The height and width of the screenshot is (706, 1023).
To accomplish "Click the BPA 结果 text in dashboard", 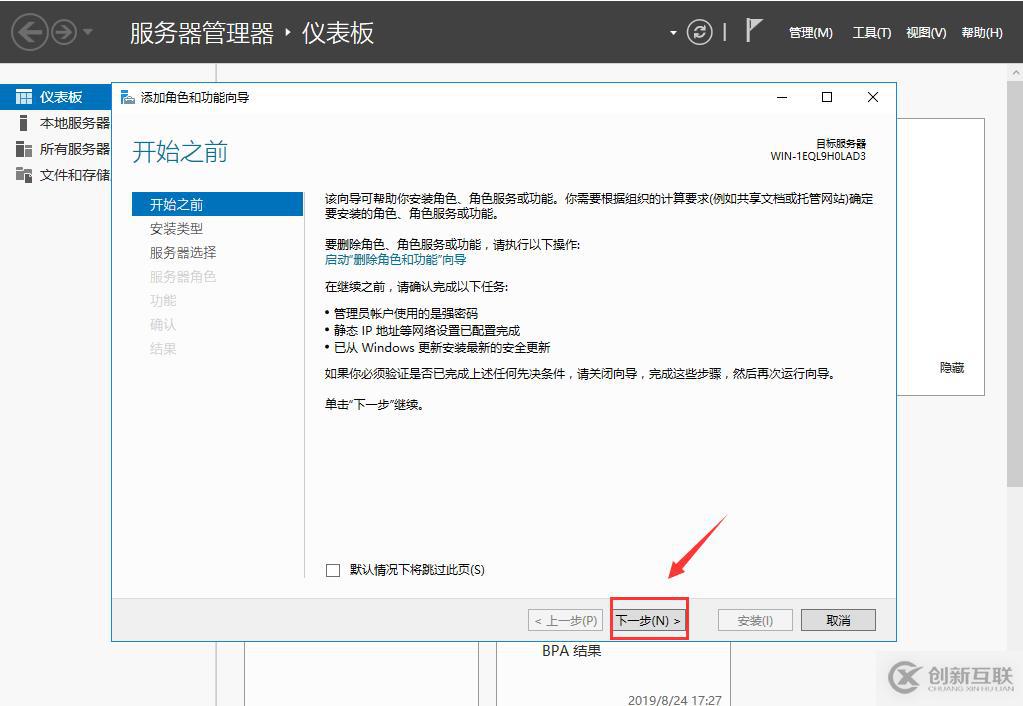I will pyautogui.click(x=572, y=651).
